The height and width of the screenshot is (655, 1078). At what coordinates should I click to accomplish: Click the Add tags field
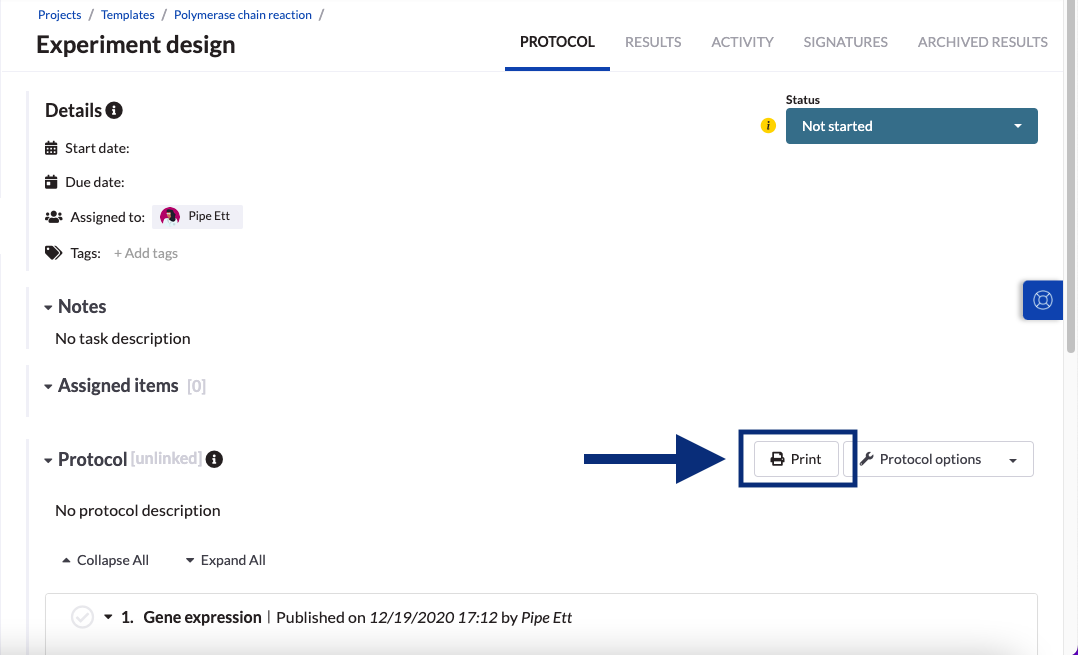146,253
